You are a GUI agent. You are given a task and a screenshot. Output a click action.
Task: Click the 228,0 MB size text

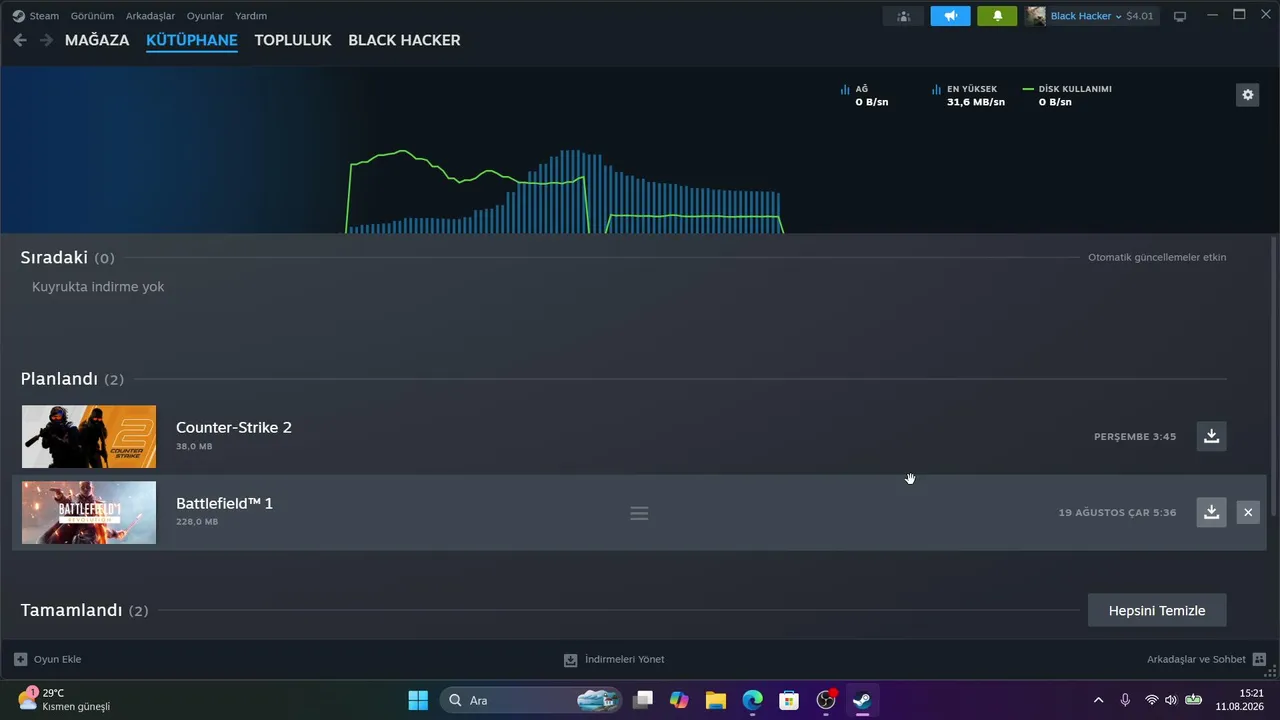(197, 522)
